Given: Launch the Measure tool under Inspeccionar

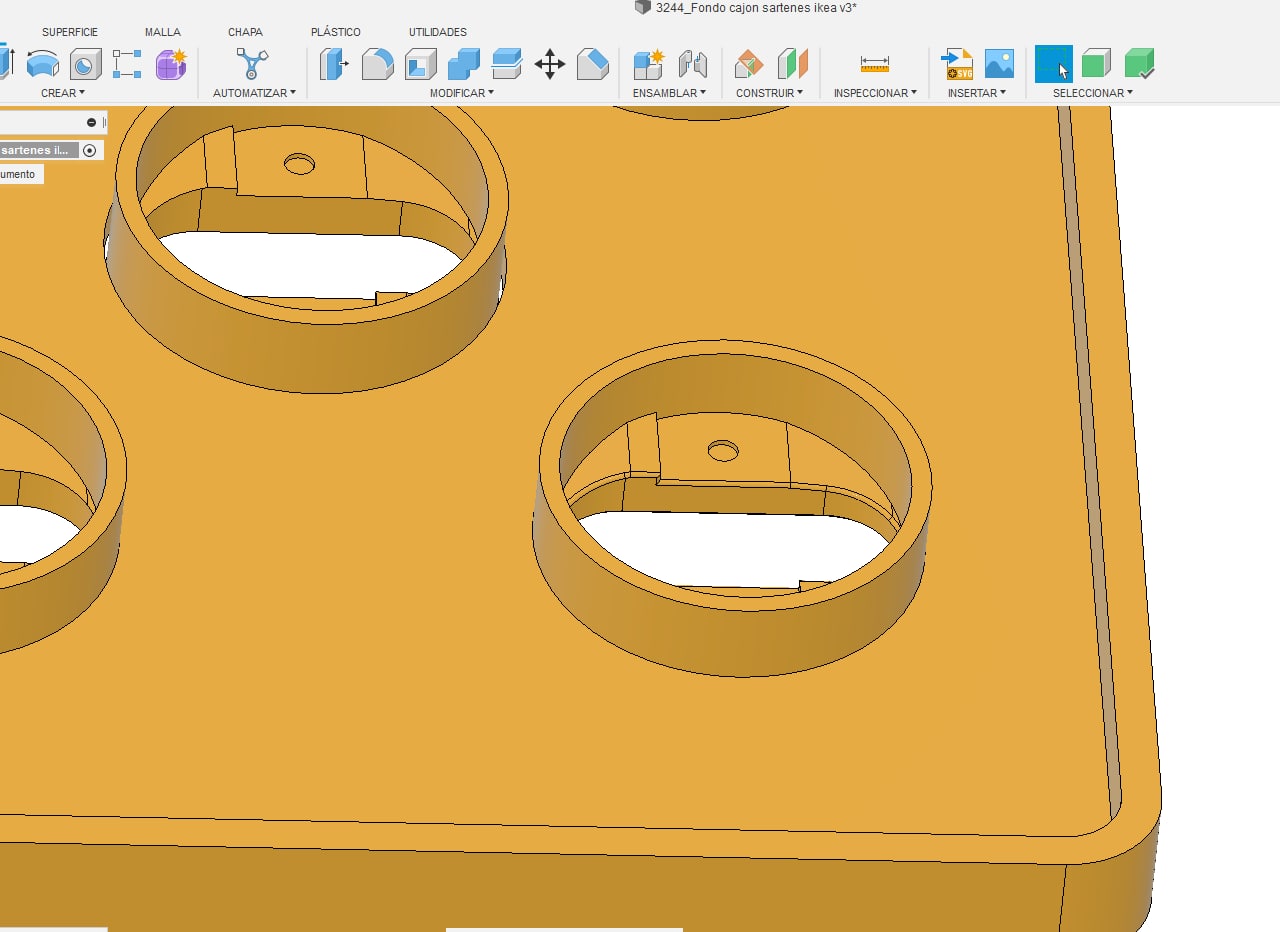Looking at the screenshot, I should click(x=874, y=64).
